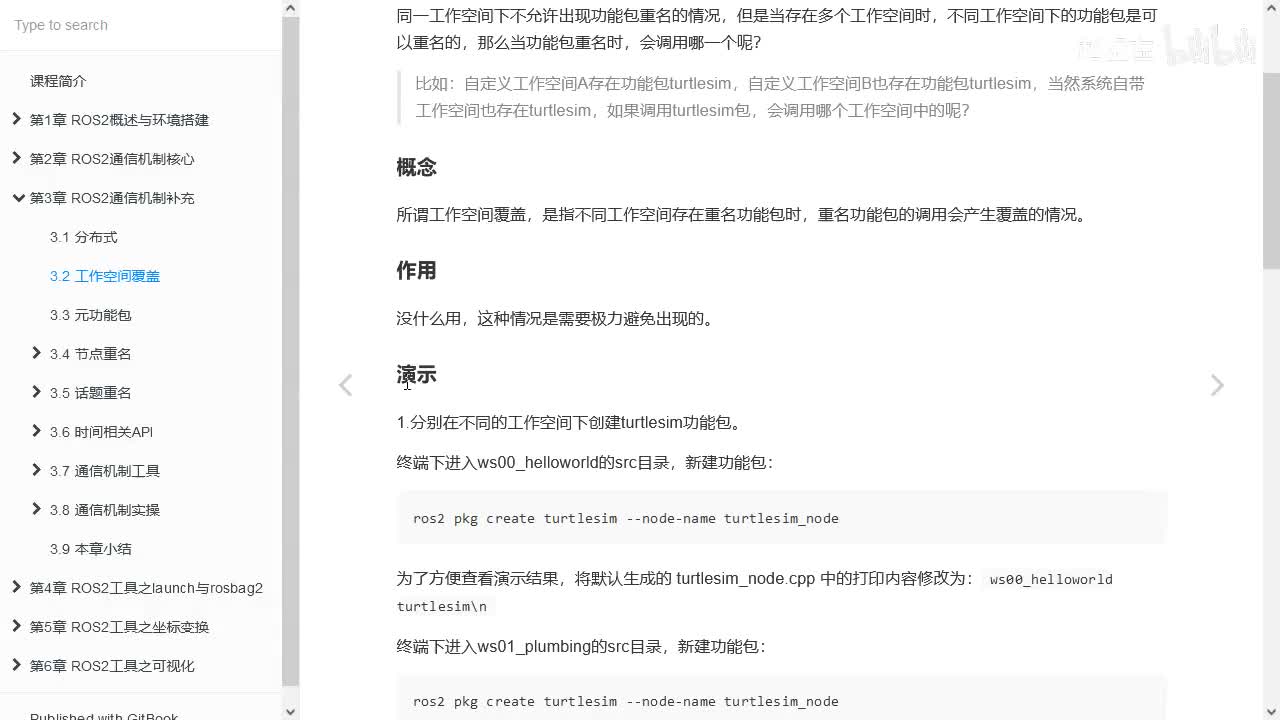Click inline code ws00_helloworld

[1051, 579]
